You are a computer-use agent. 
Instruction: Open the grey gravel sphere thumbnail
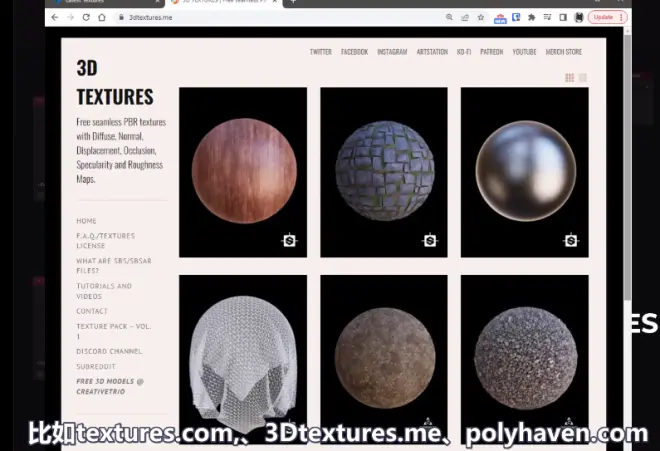point(525,358)
